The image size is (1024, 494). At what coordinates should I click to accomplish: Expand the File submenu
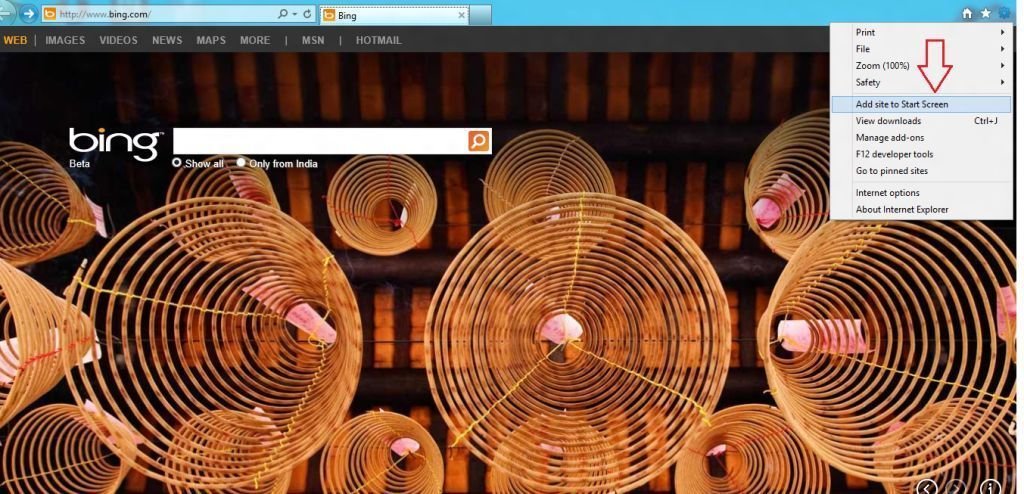click(x=921, y=49)
